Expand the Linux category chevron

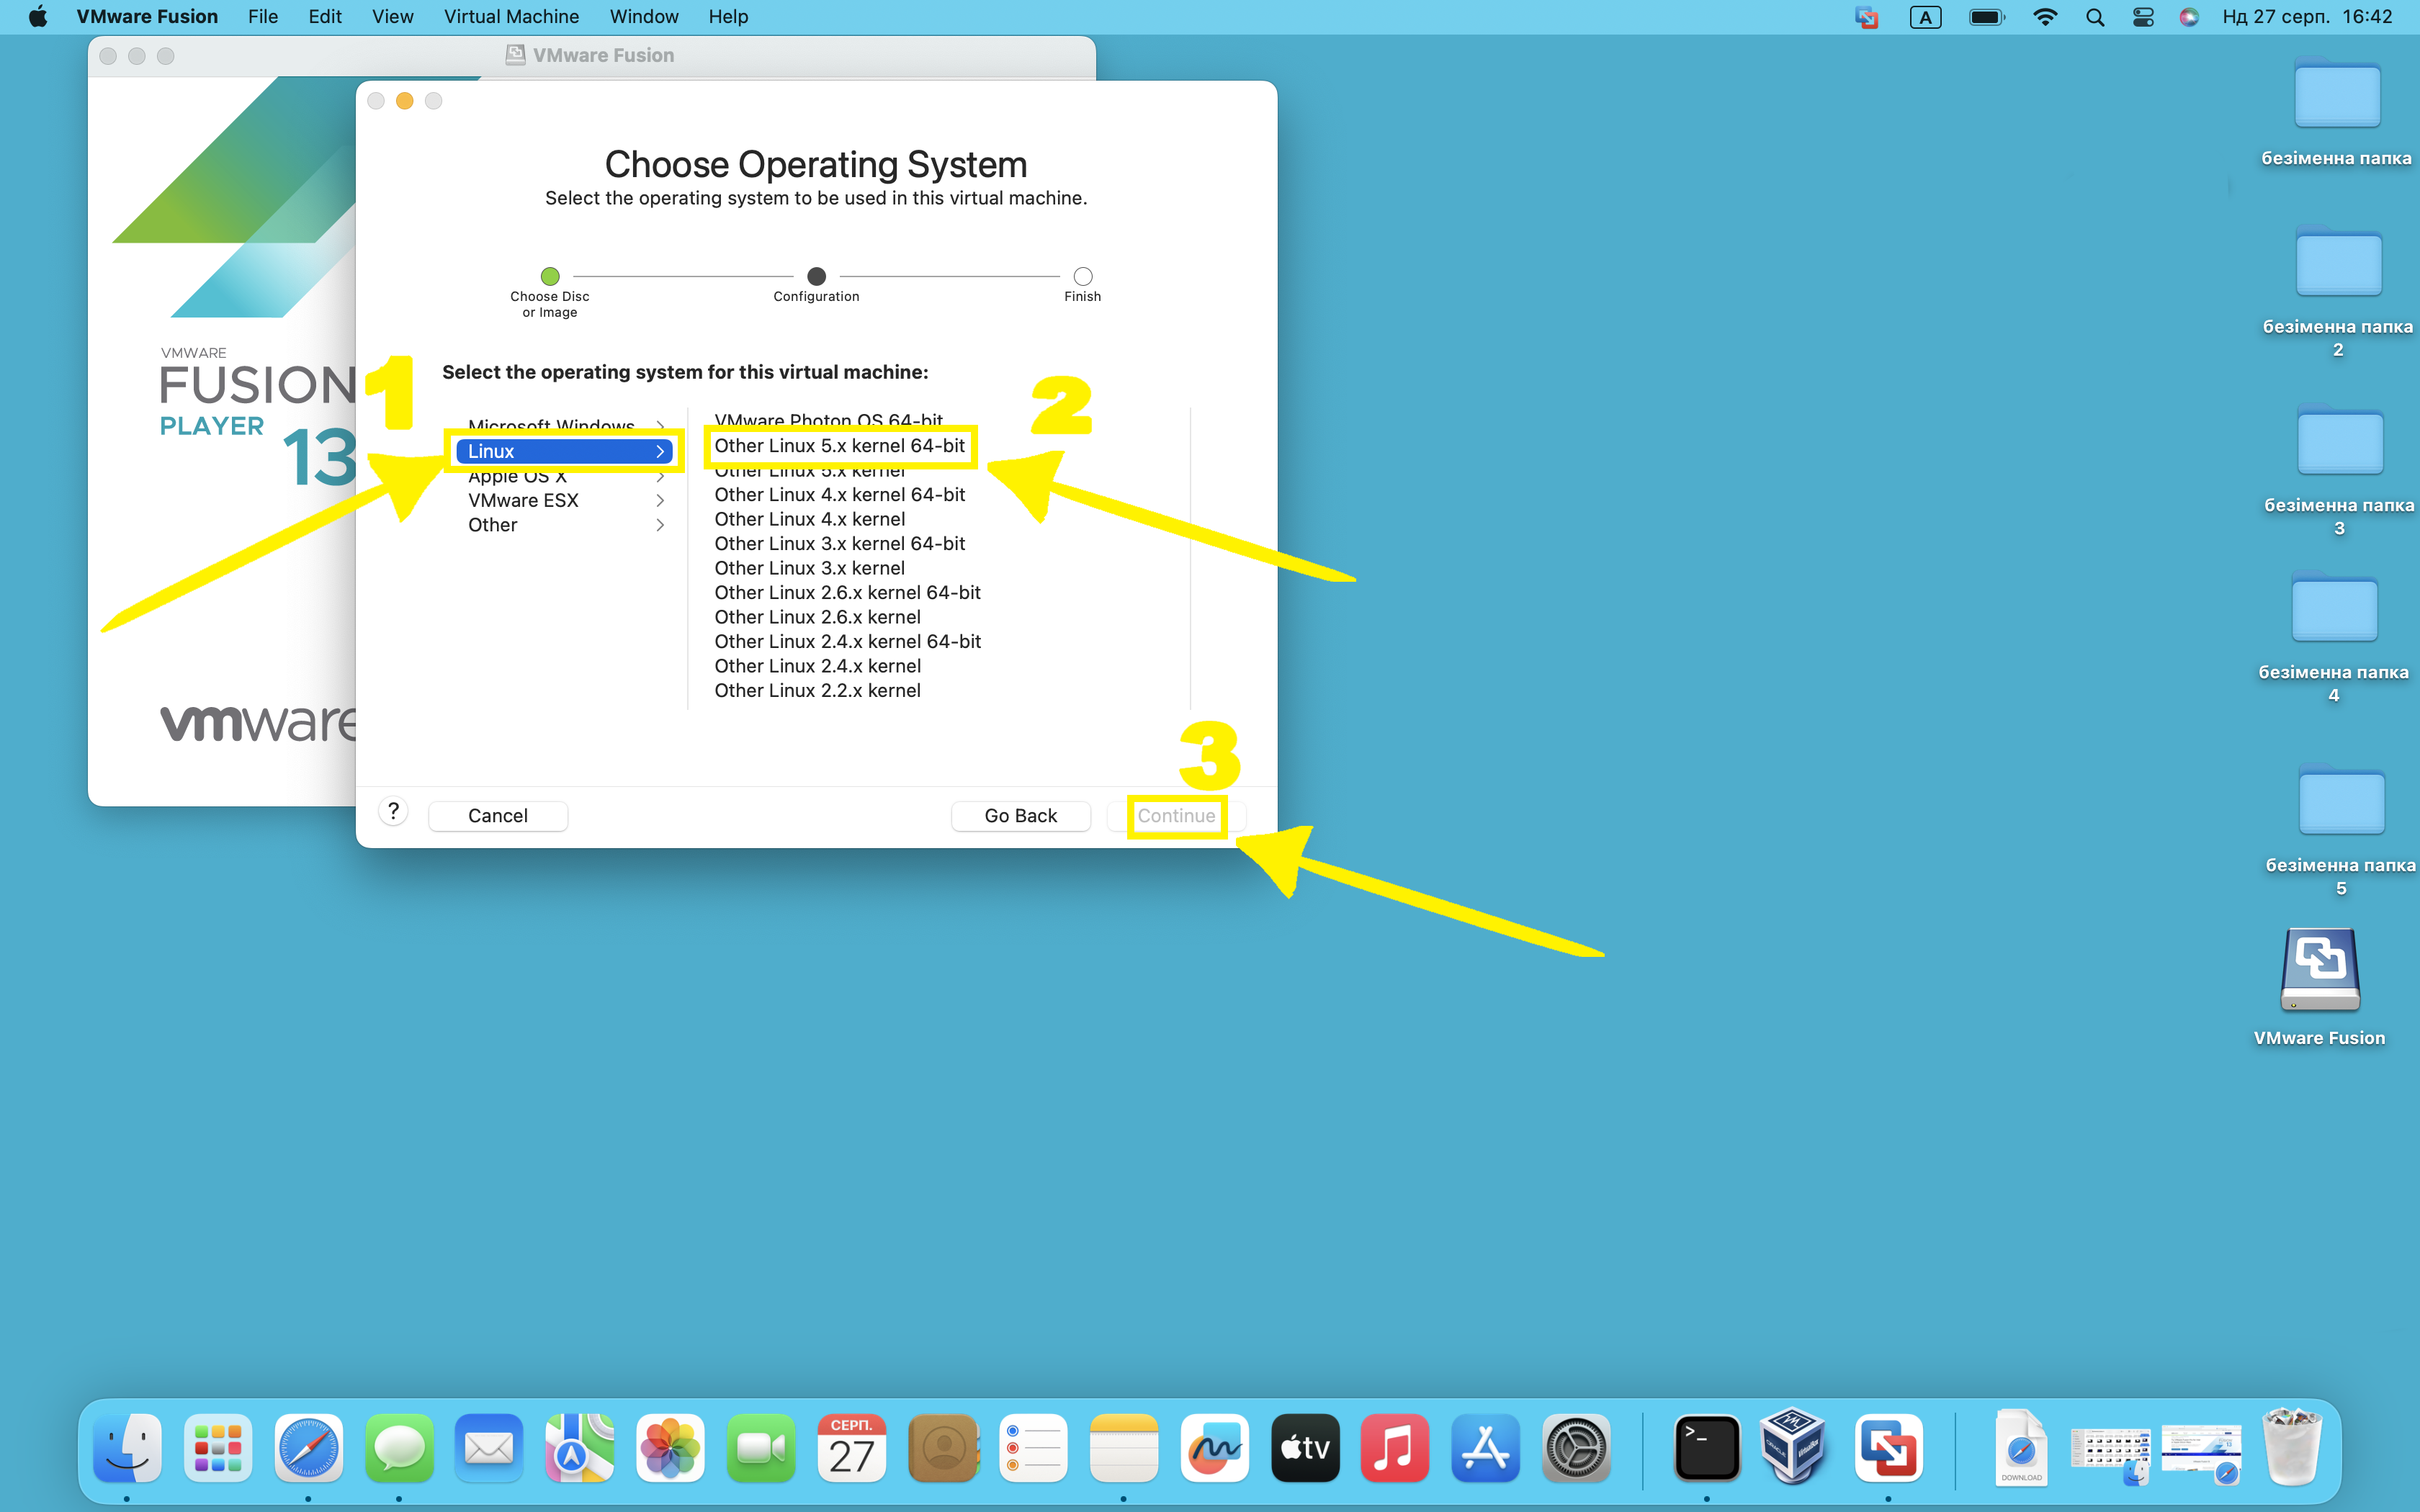point(660,452)
